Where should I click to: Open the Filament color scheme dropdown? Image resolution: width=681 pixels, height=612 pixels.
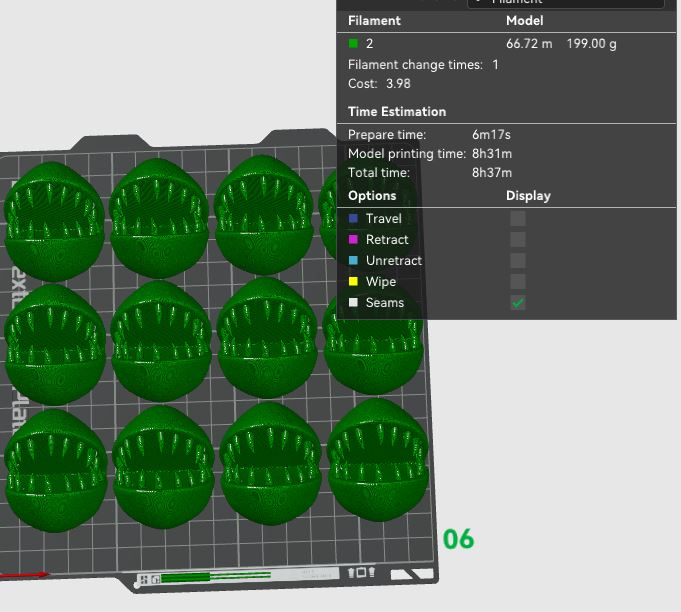click(x=565, y=3)
